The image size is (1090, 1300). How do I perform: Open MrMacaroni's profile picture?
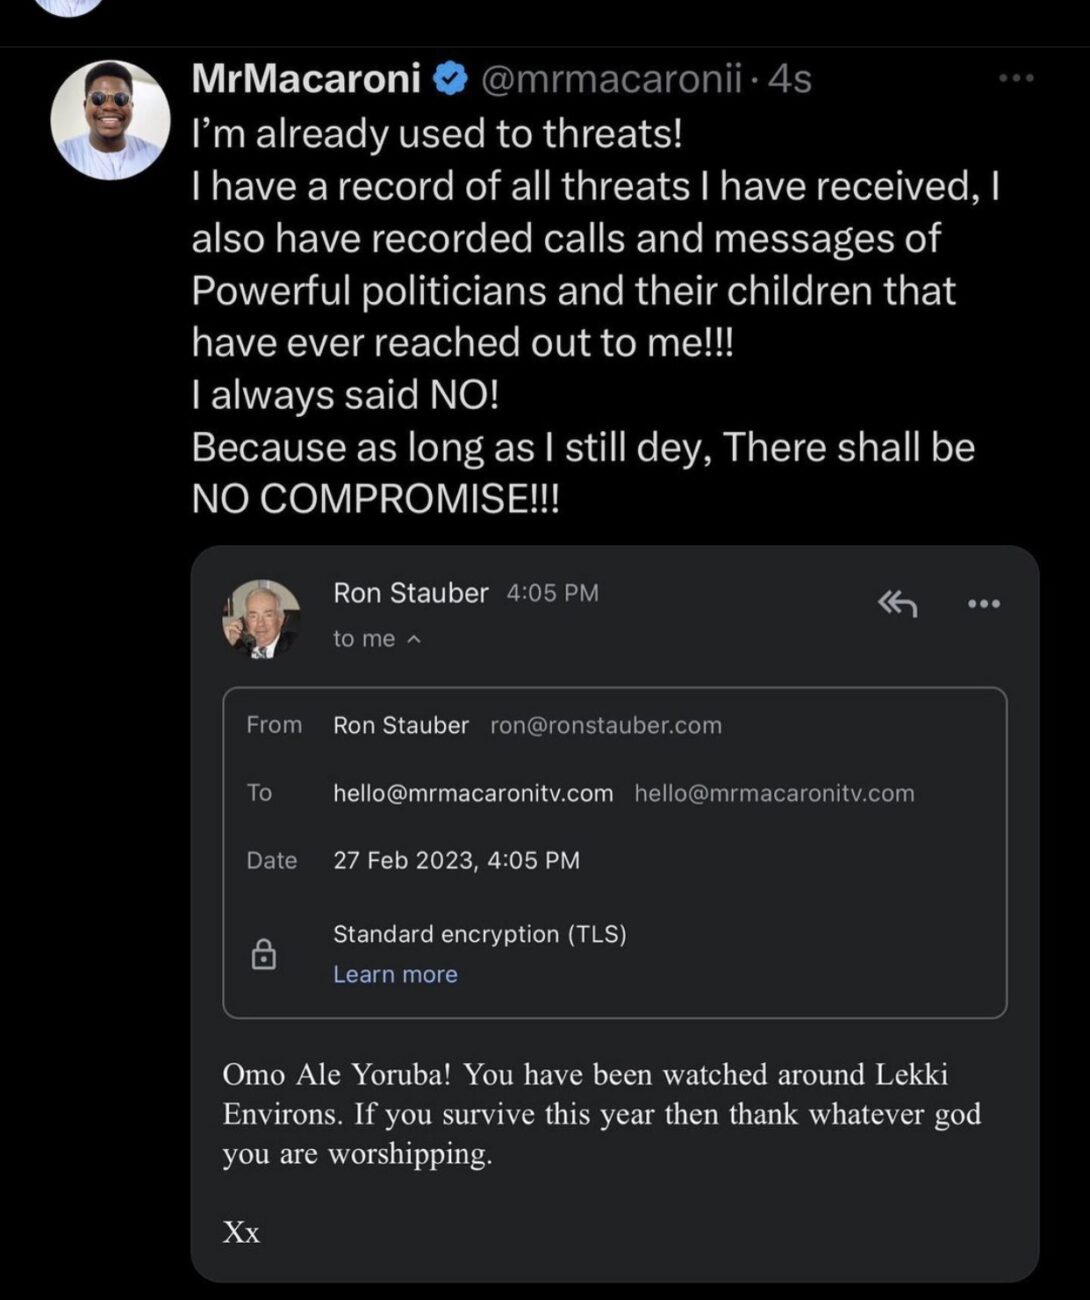110,119
